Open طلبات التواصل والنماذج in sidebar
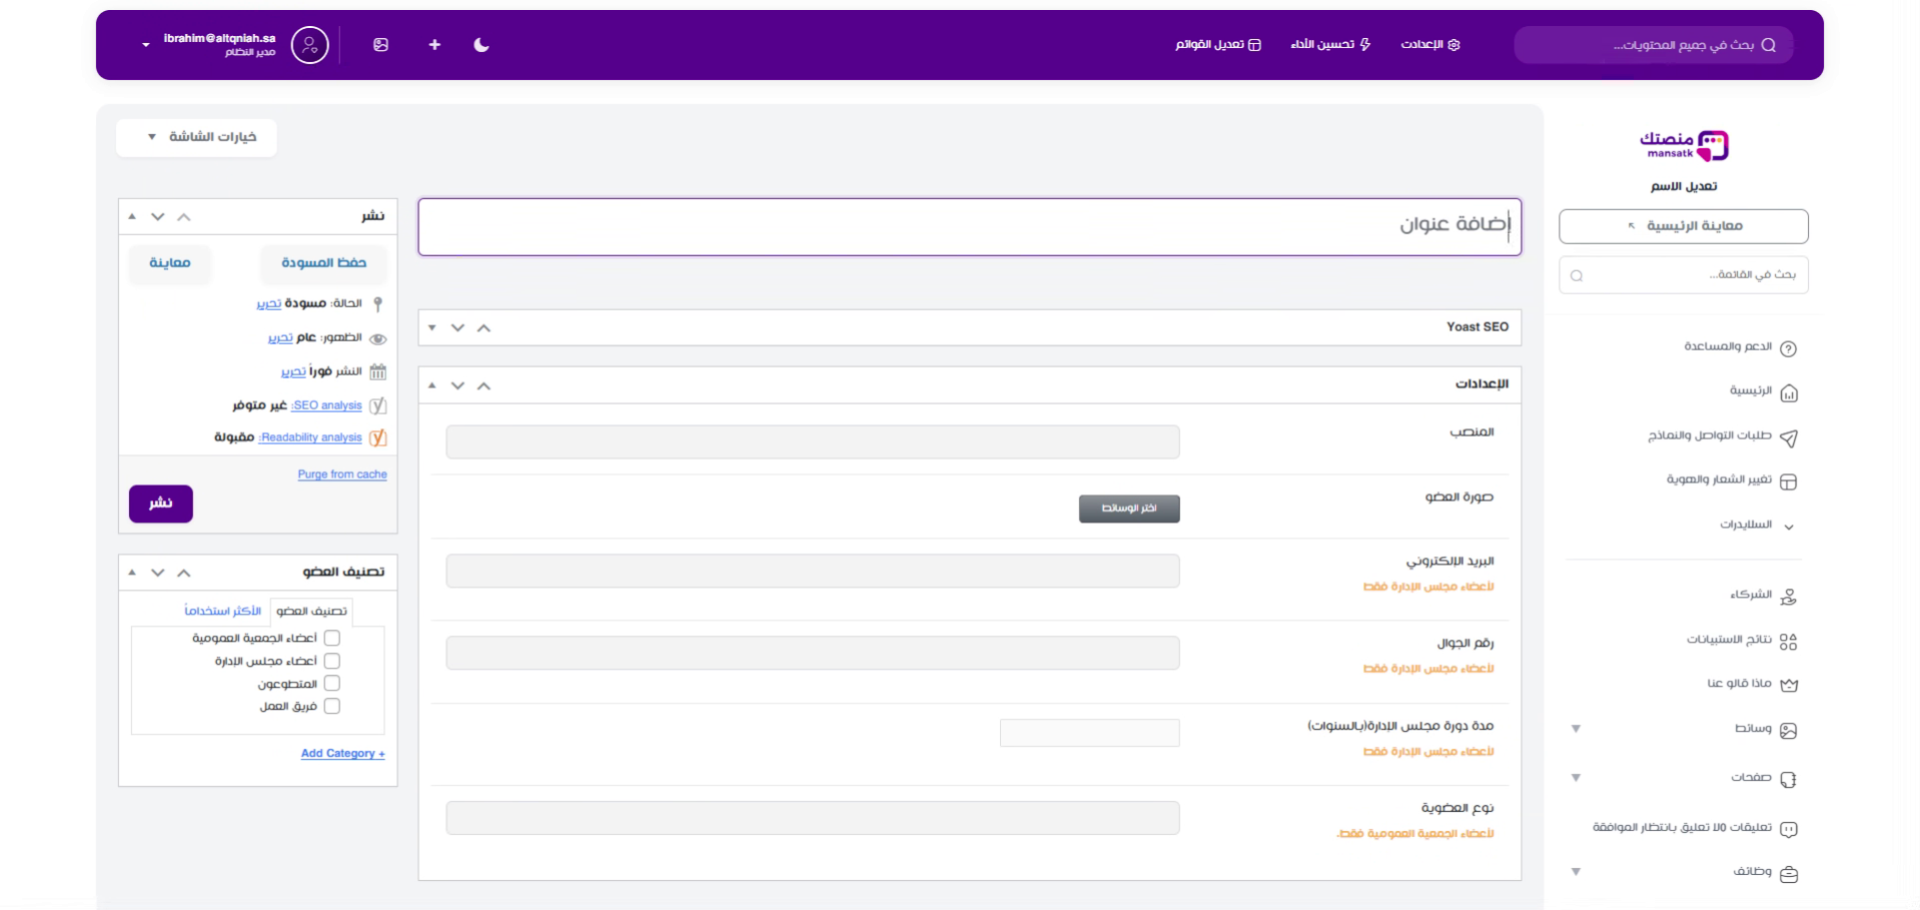Image resolution: width=1920 pixels, height=910 pixels. point(1788,437)
